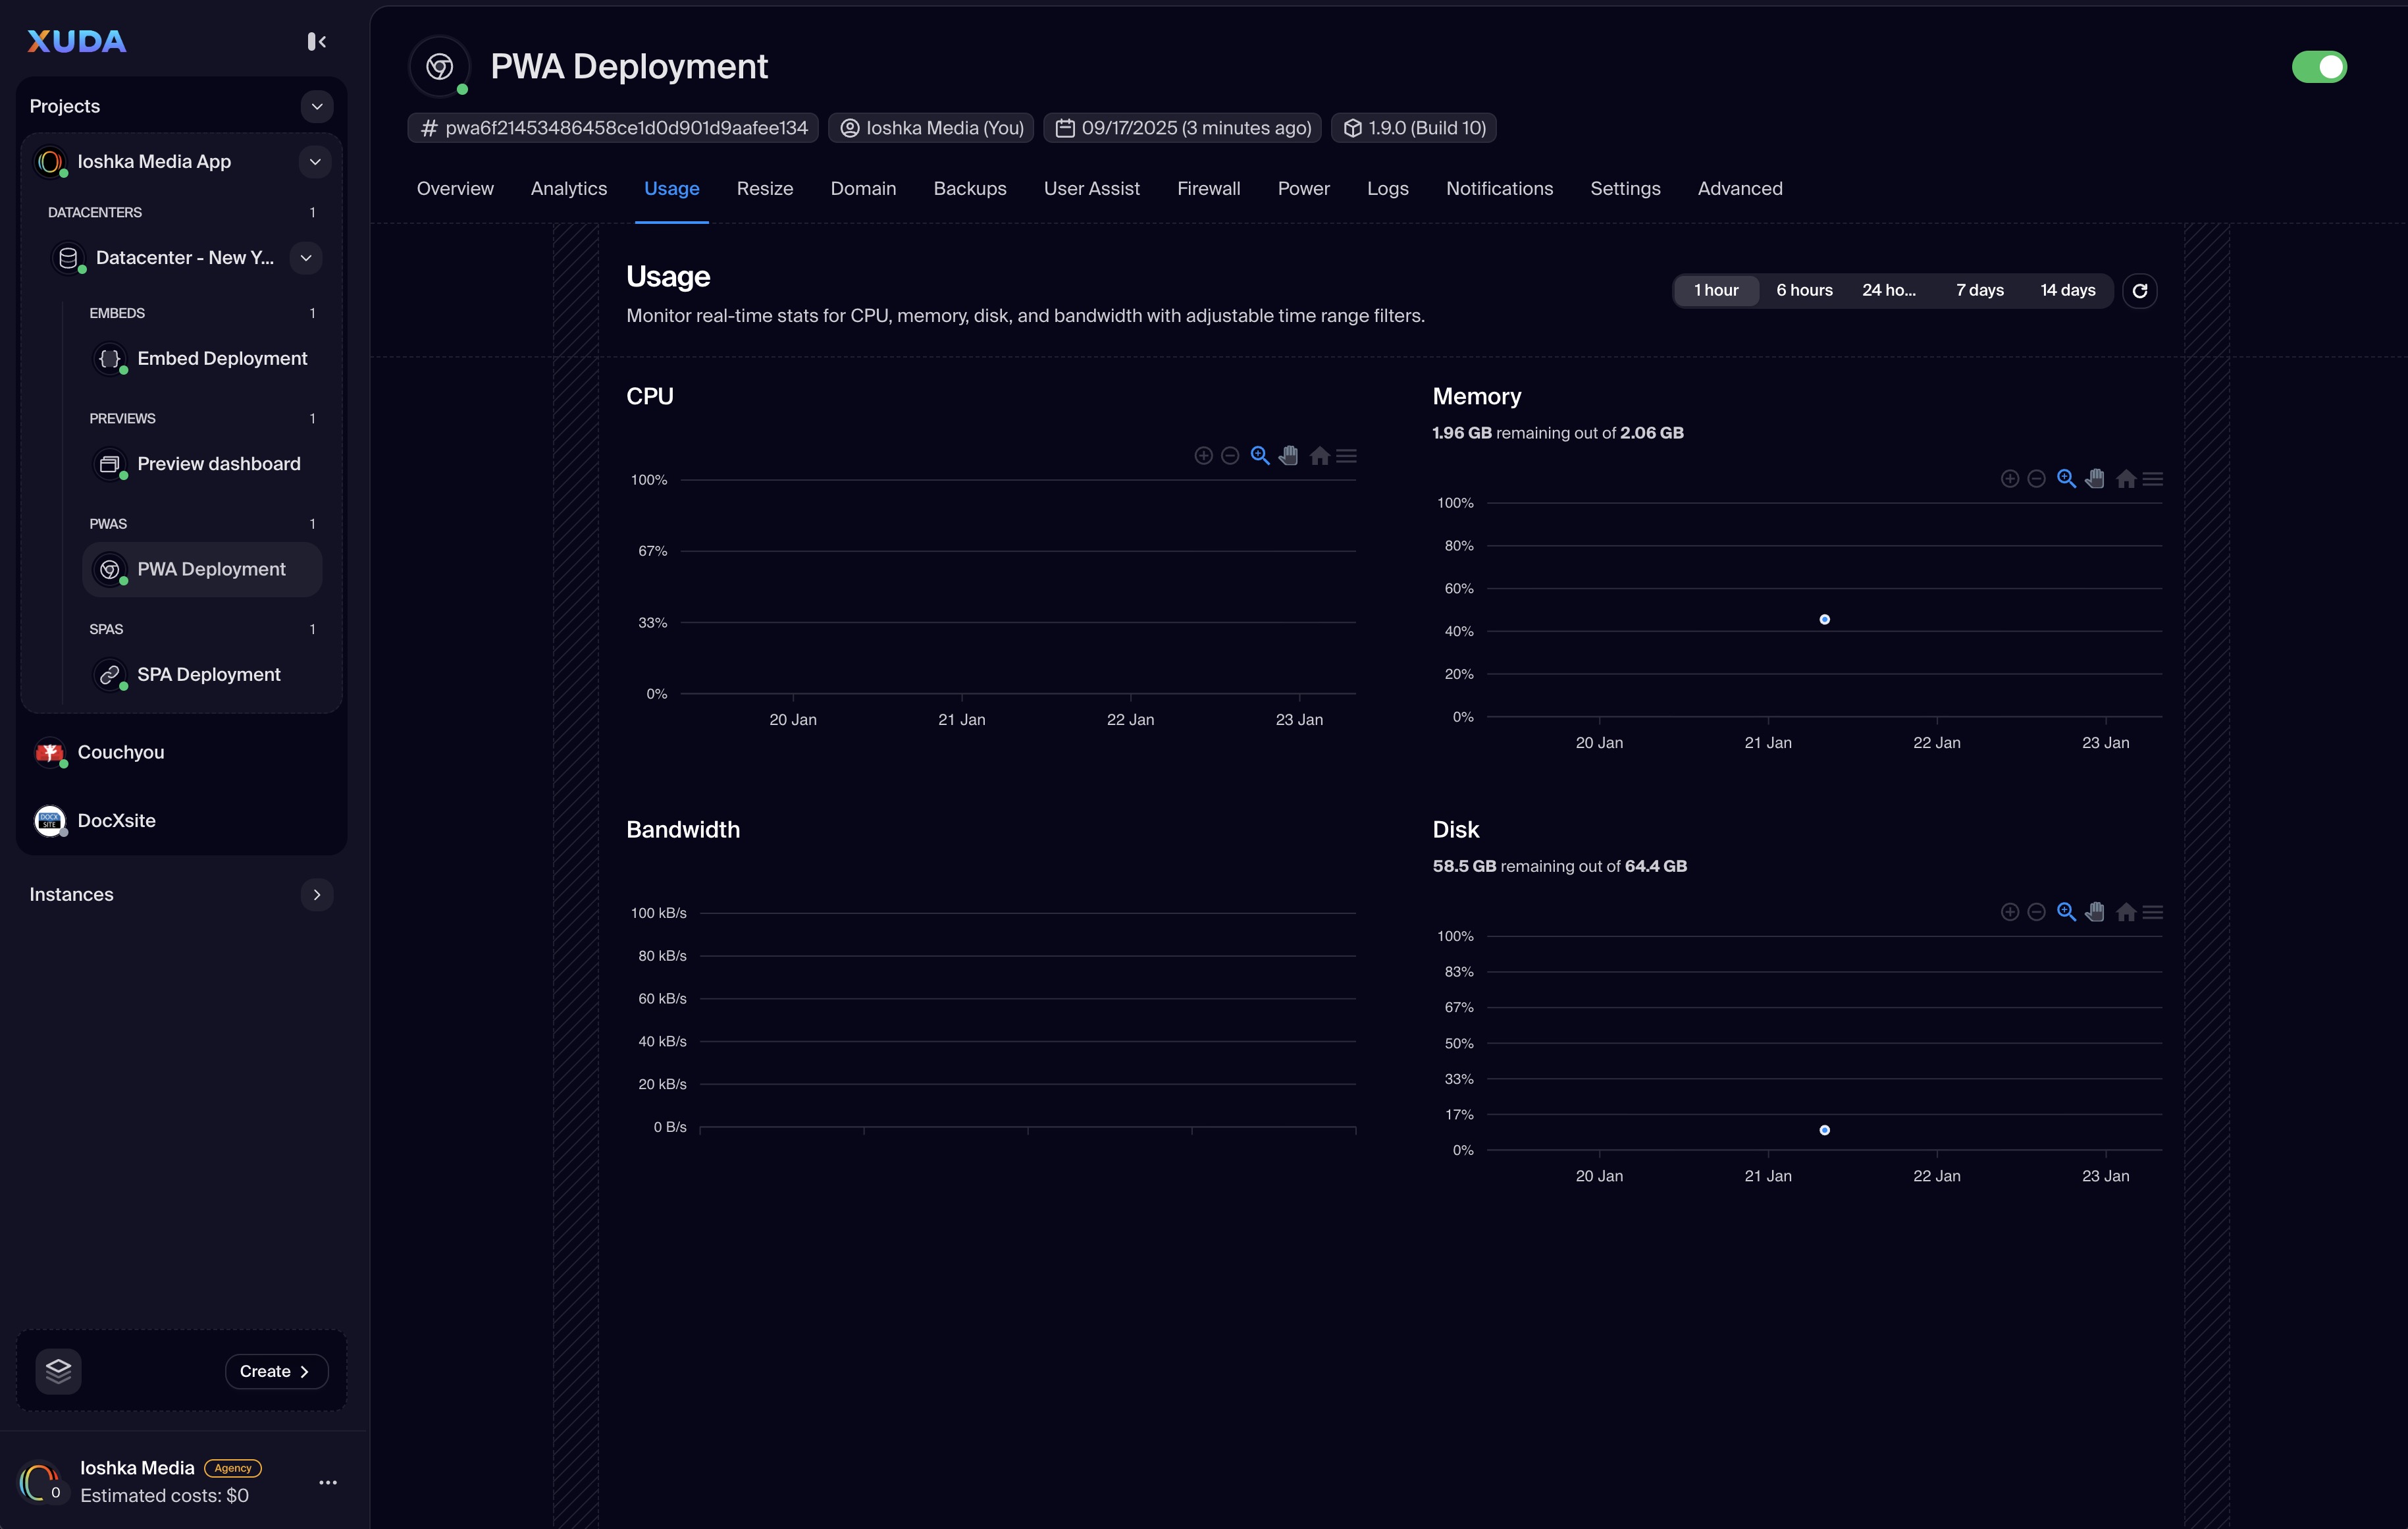
Task: Open the CPU chart hamburger menu
Action: (1347, 456)
